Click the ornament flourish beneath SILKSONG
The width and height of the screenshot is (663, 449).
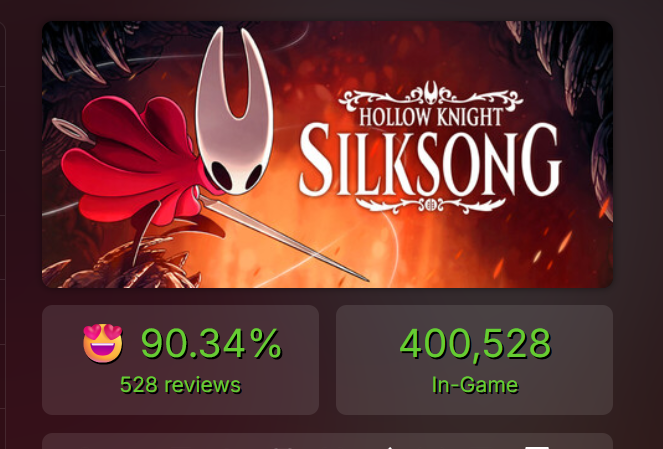pos(430,205)
